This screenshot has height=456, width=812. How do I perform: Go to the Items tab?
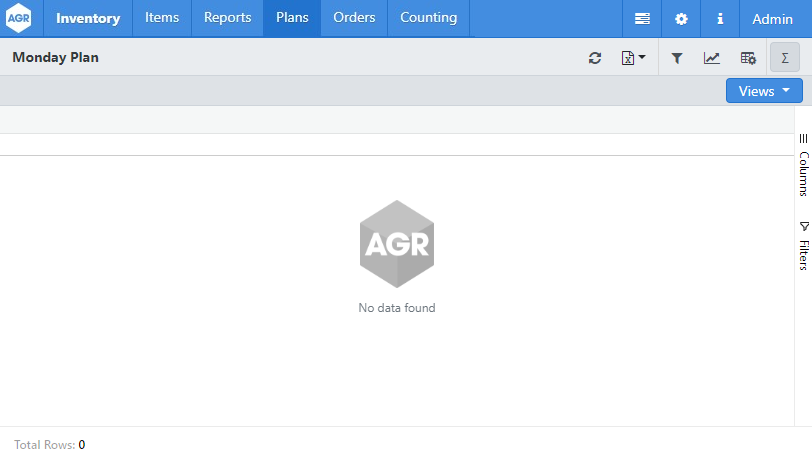pos(162,18)
